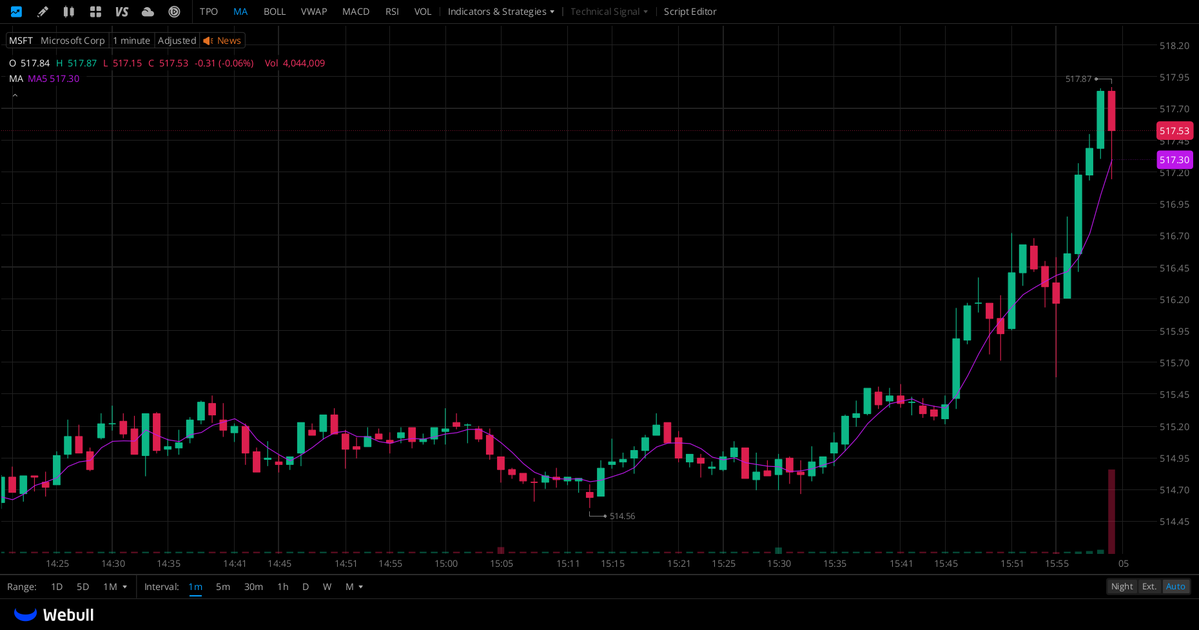
Task: Enable the BOLL indicator
Action: tap(275, 11)
